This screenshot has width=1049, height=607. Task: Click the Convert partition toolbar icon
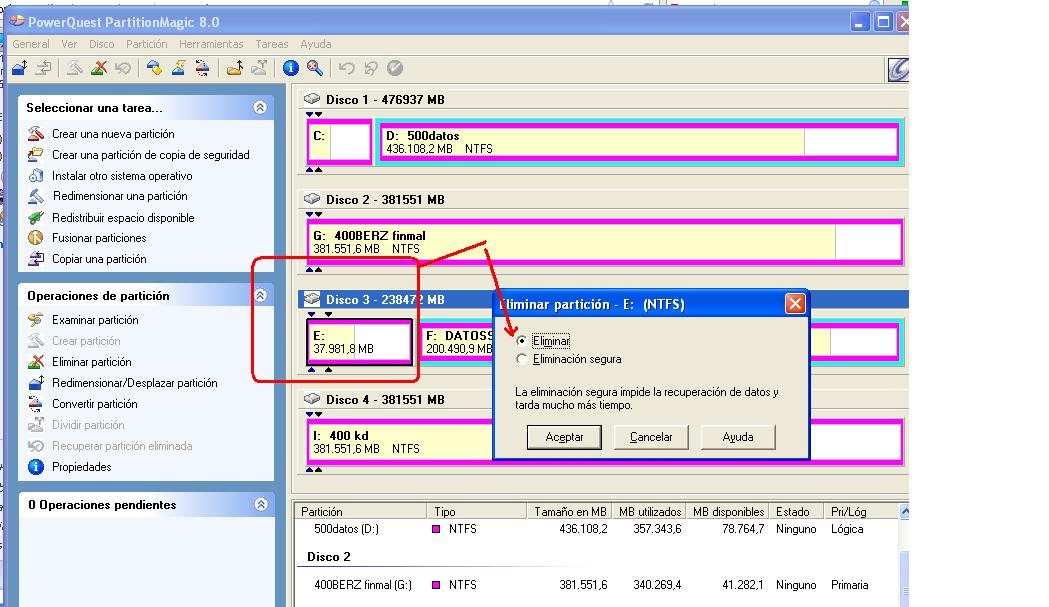coord(202,68)
